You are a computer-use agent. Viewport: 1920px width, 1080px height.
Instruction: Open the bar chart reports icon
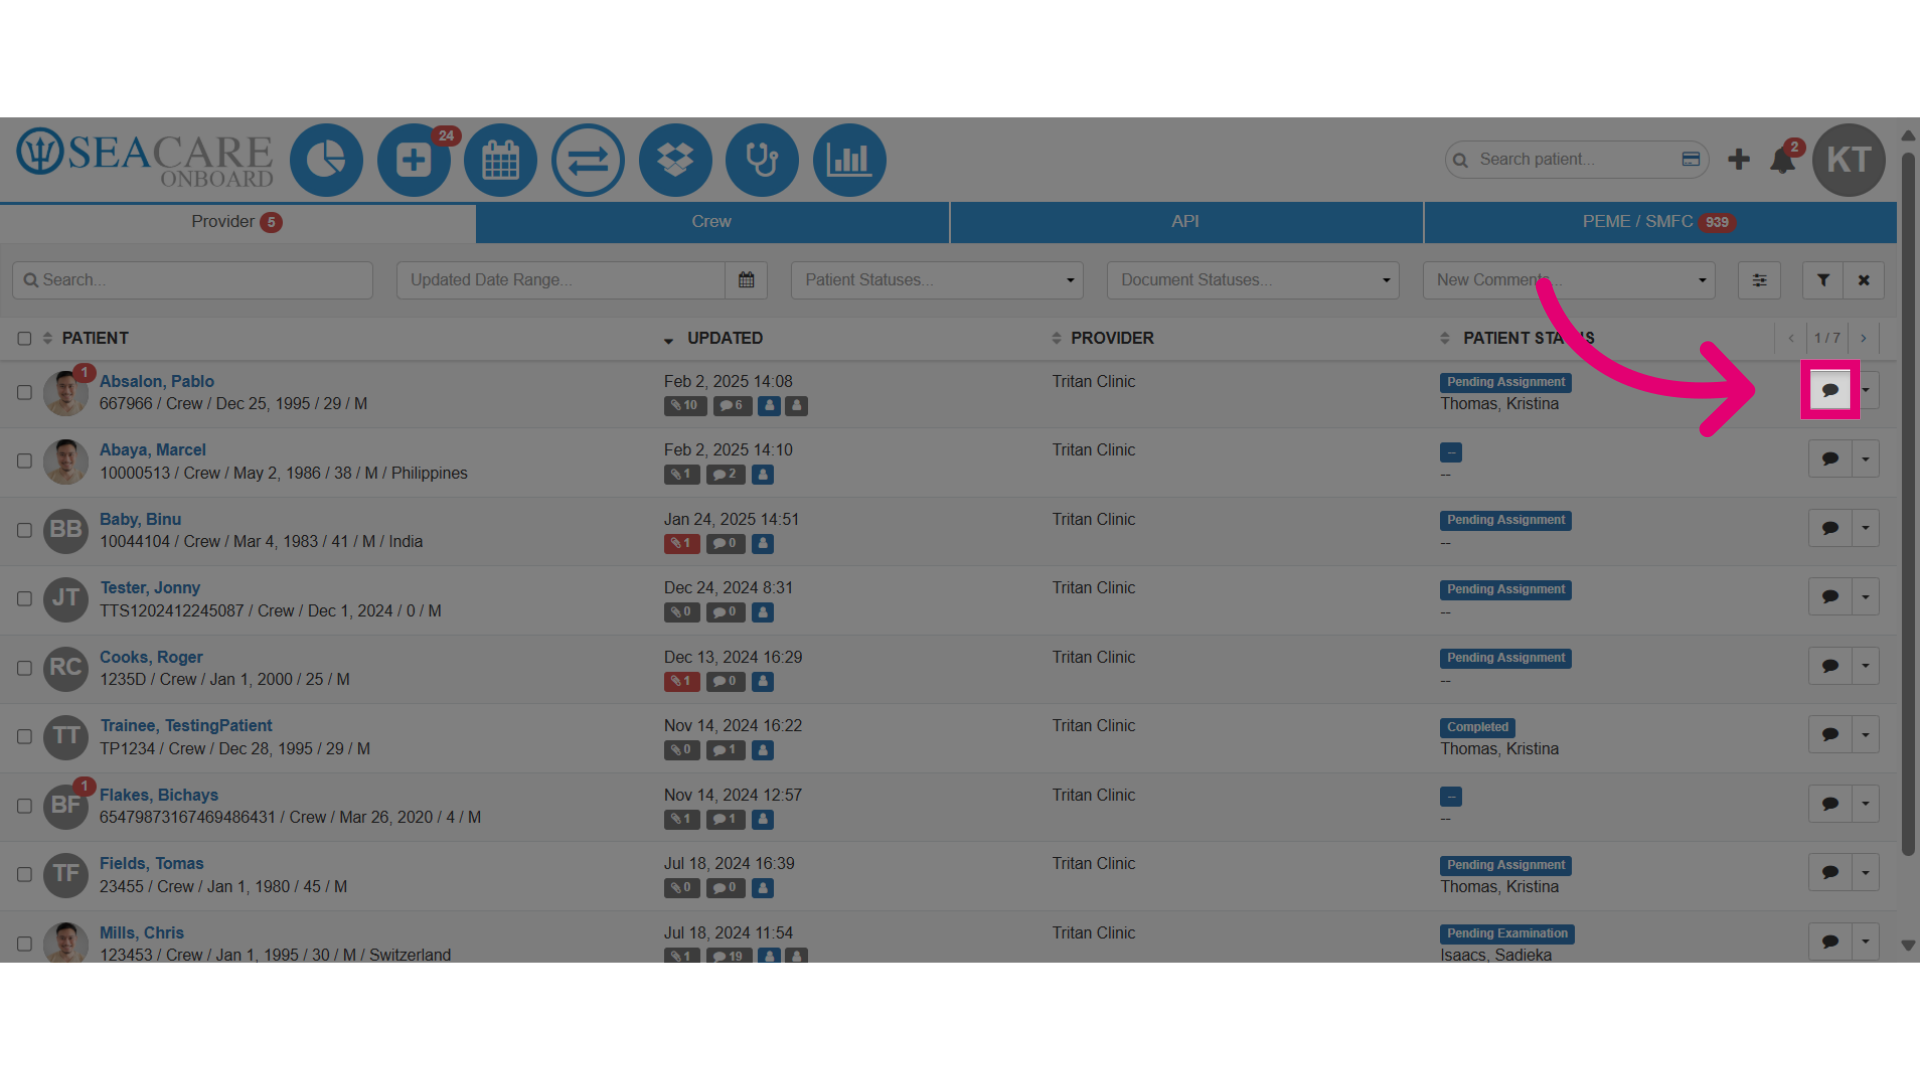coord(849,159)
